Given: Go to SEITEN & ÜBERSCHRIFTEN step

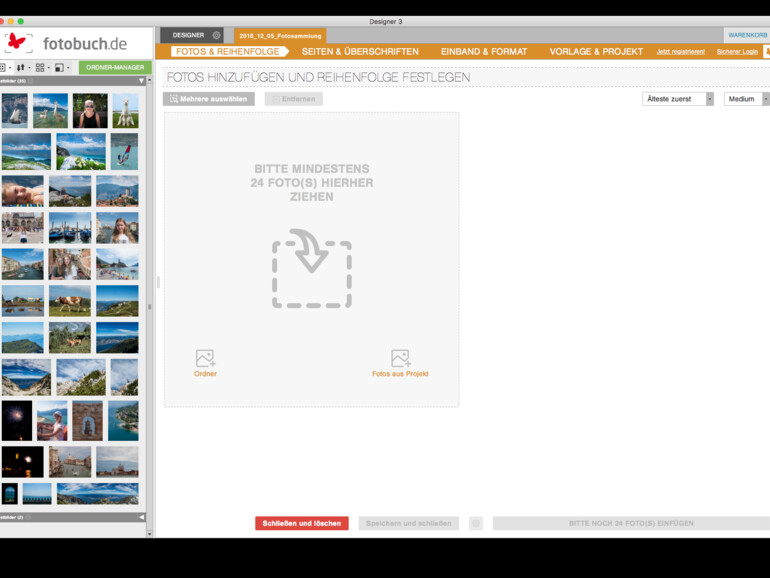Looking at the screenshot, I should tap(360, 52).
